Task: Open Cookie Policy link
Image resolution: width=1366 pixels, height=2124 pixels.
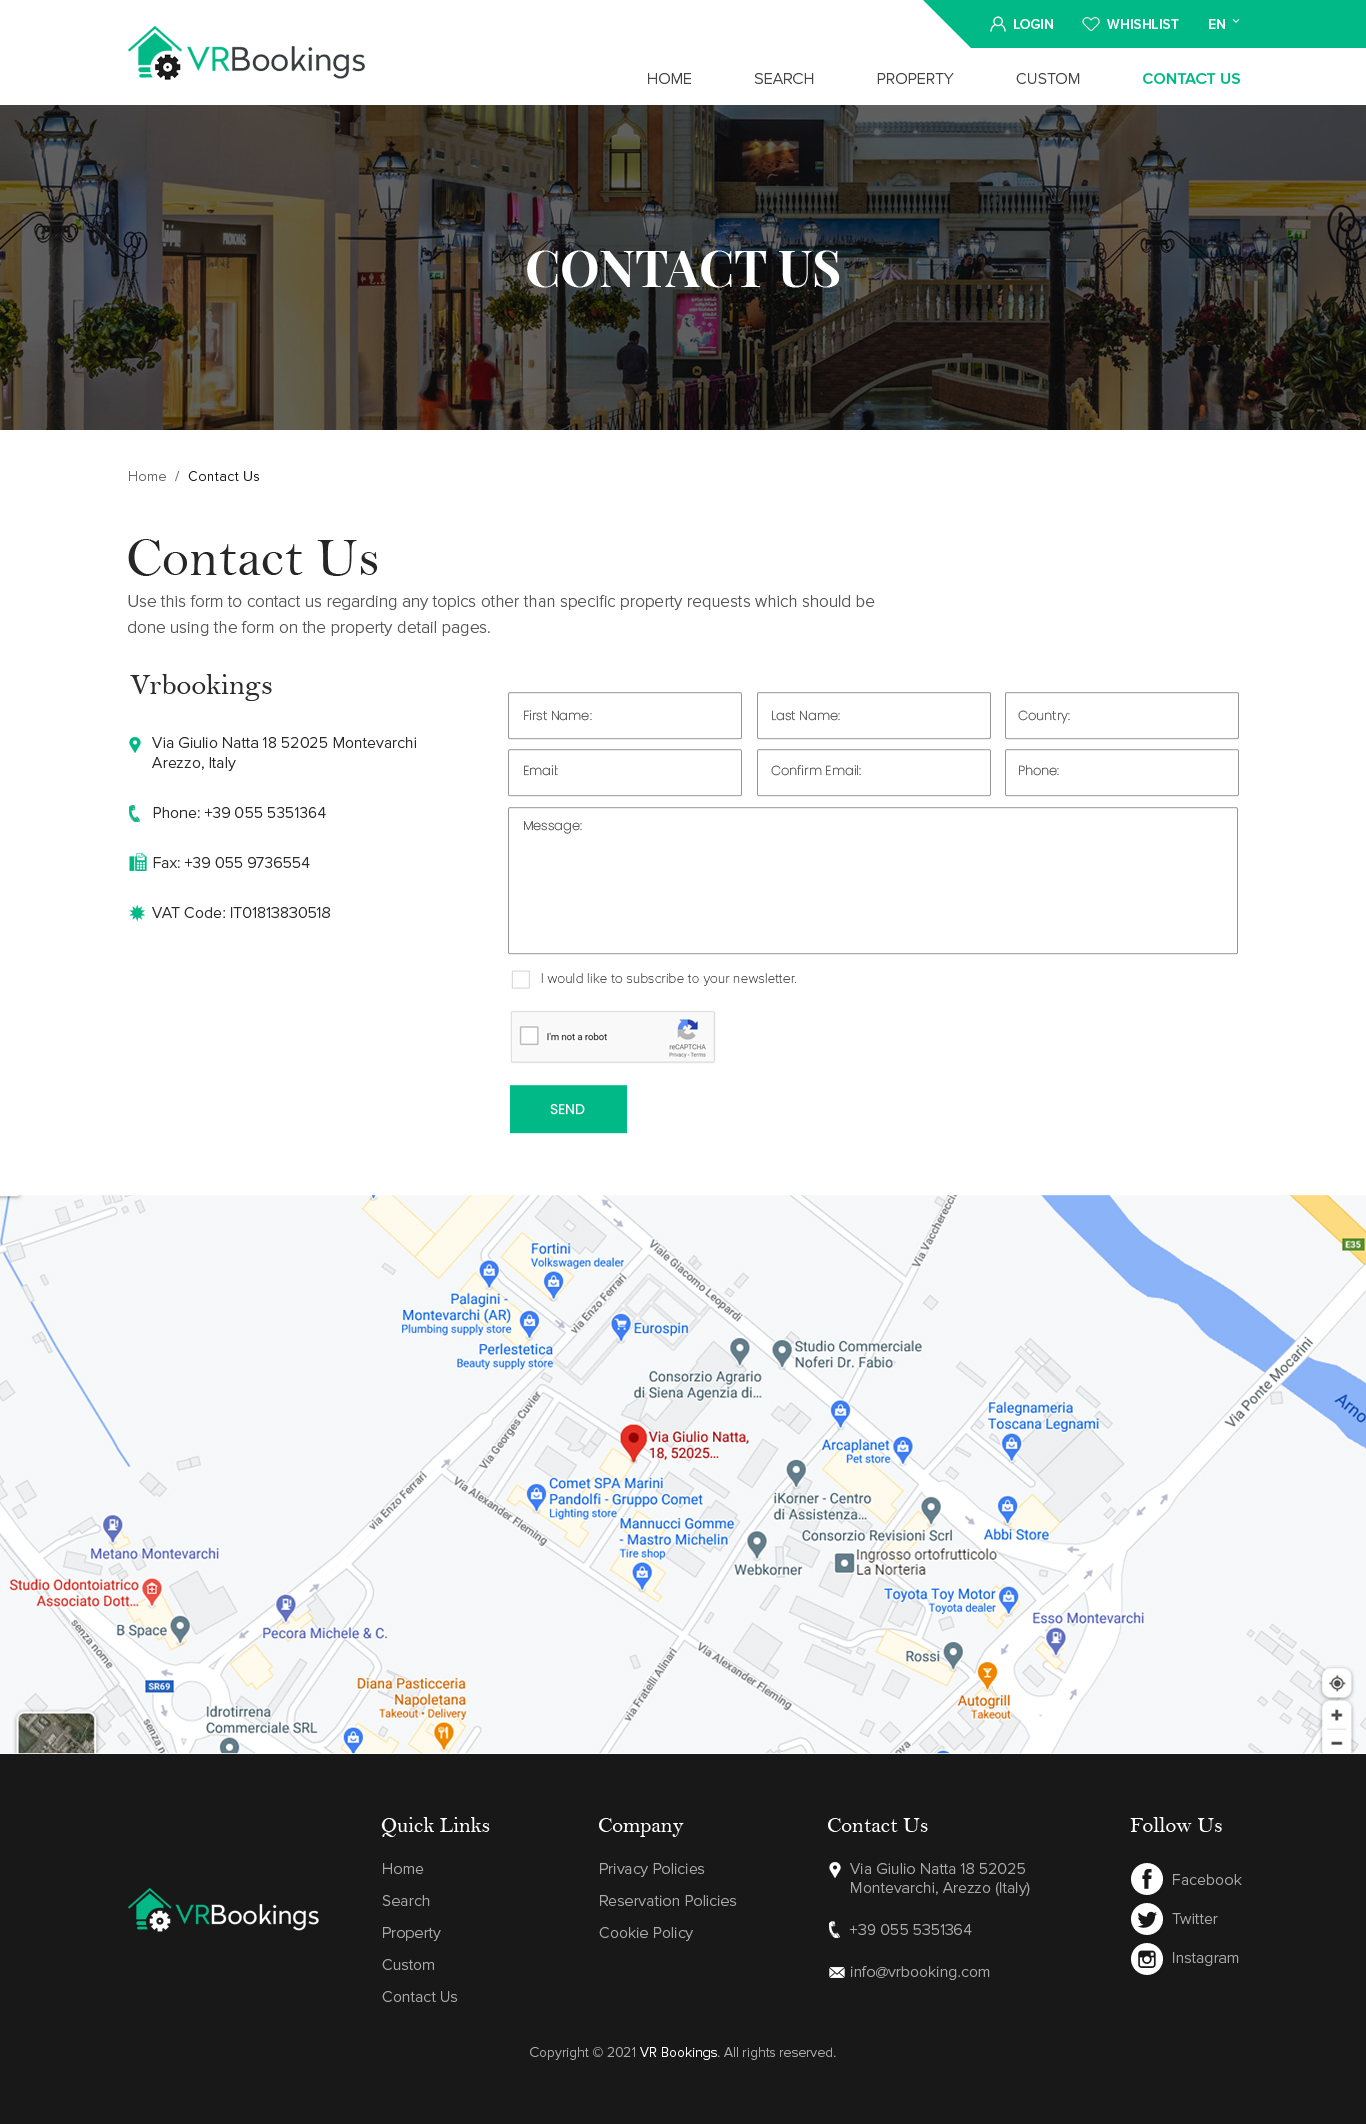Action: pyautogui.click(x=646, y=1933)
